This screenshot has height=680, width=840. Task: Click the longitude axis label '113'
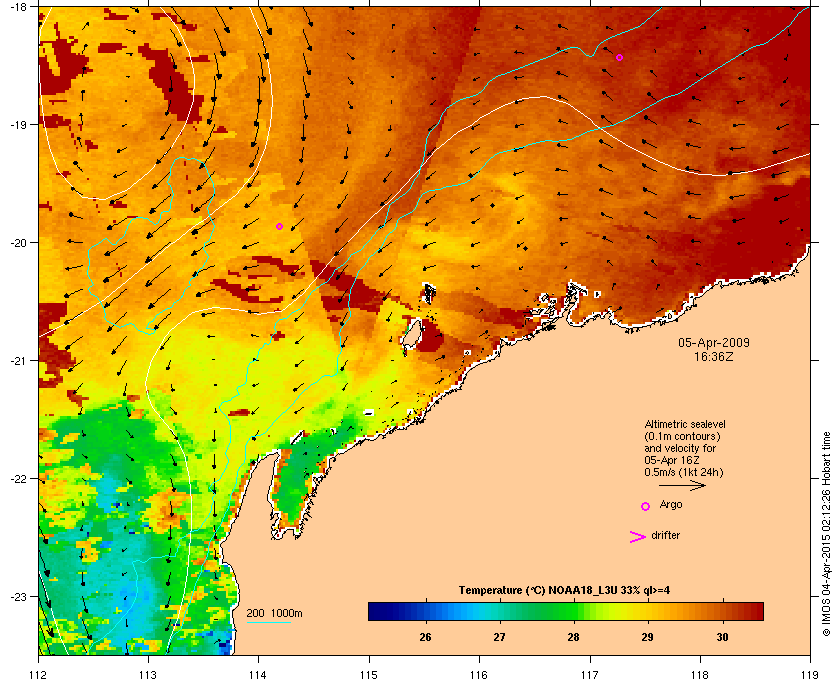pyautogui.click(x=148, y=674)
